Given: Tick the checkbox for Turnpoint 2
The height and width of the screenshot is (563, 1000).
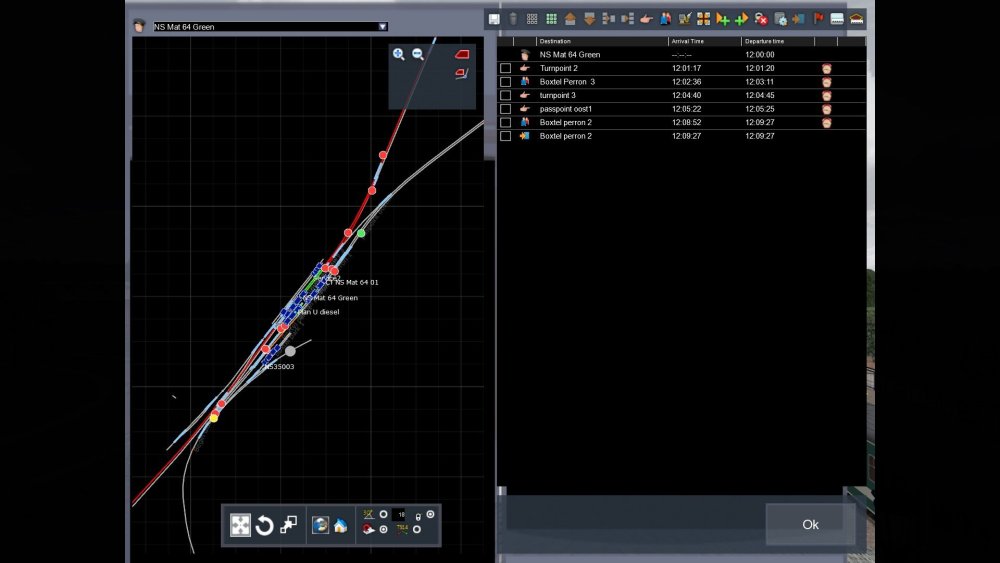Looking at the screenshot, I should 505,68.
